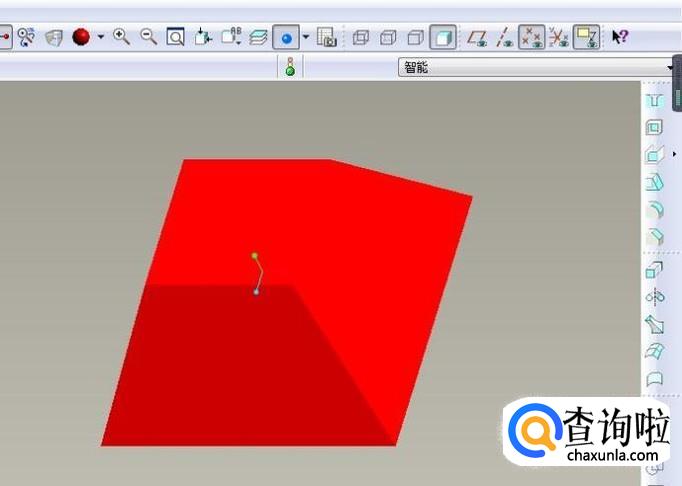Select the Boundary Blend tool

point(655,351)
